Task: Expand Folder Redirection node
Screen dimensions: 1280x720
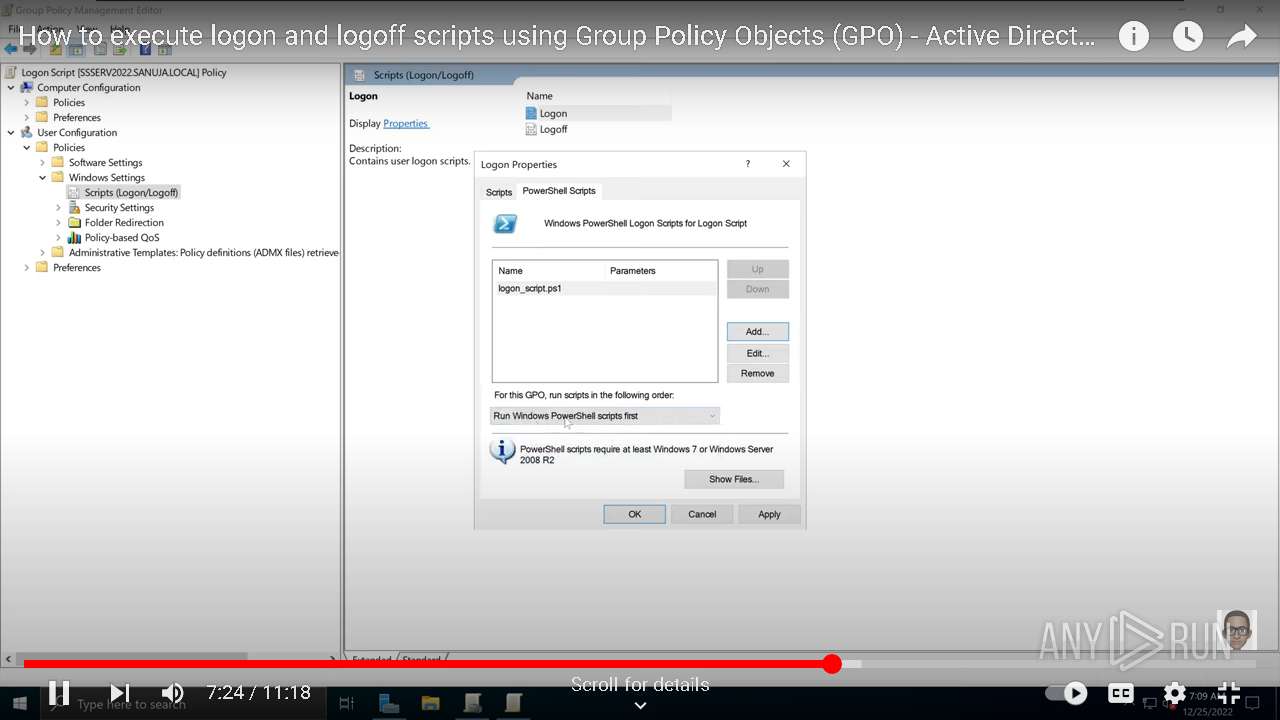Action: pyautogui.click(x=59, y=222)
